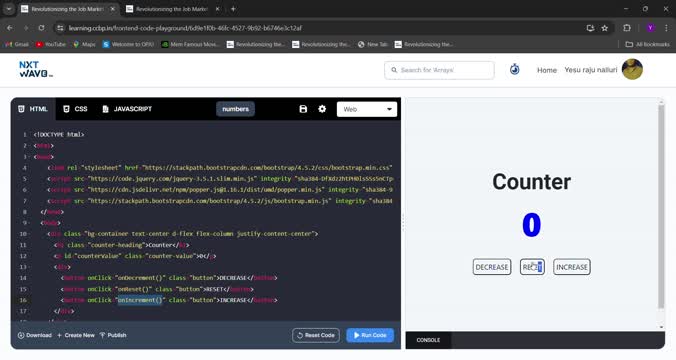The image size is (676, 360).
Task: Switch to the JAVASCRIPT editor tab
Action: tap(127, 109)
